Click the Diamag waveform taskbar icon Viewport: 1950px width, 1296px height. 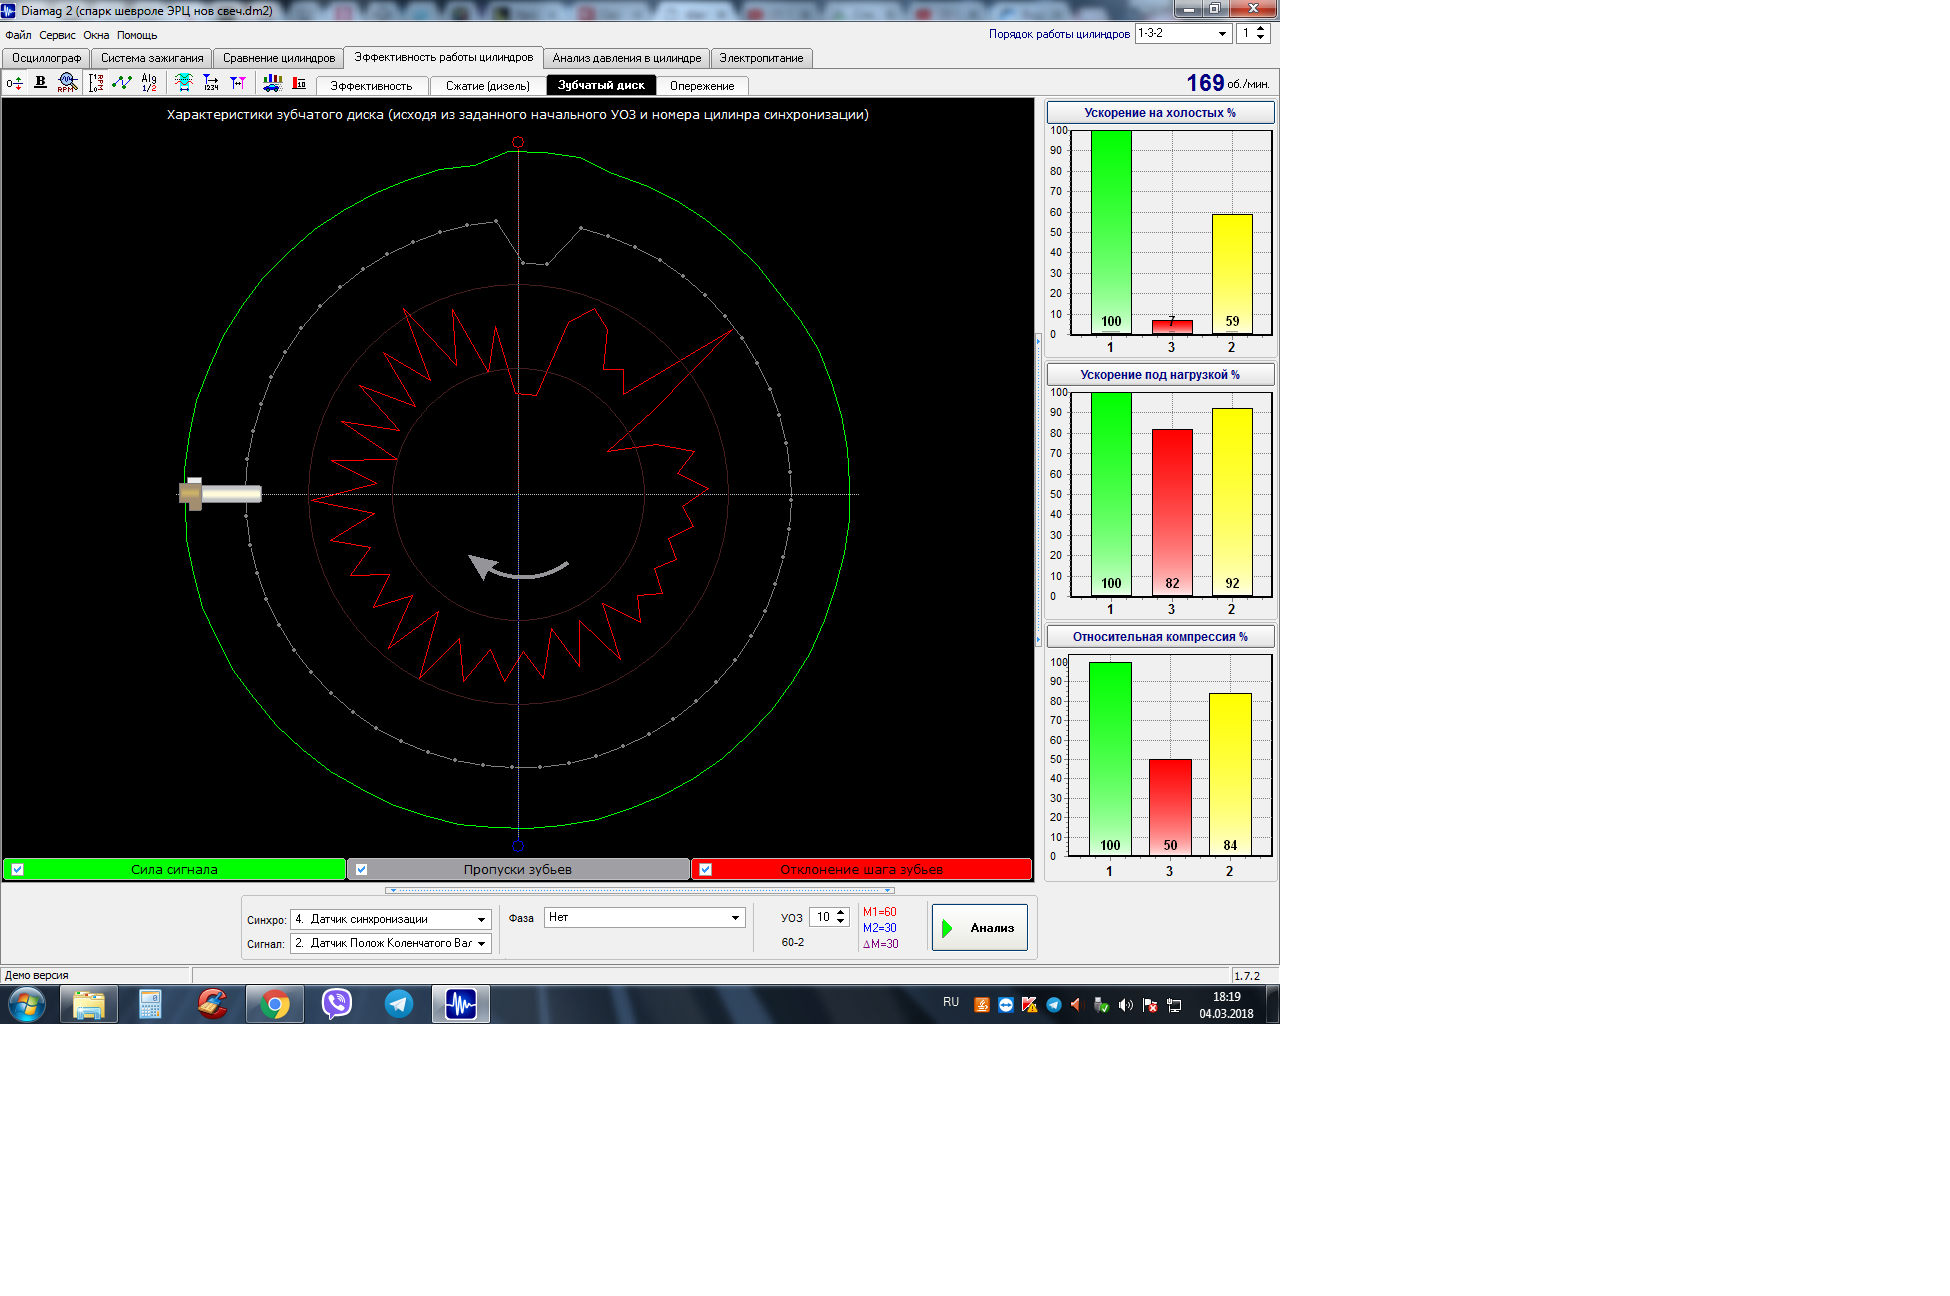pyautogui.click(x=461, y=1004)
